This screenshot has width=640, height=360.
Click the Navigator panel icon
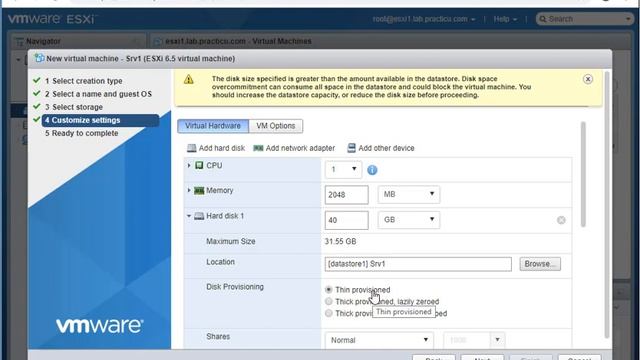point(19,42)
